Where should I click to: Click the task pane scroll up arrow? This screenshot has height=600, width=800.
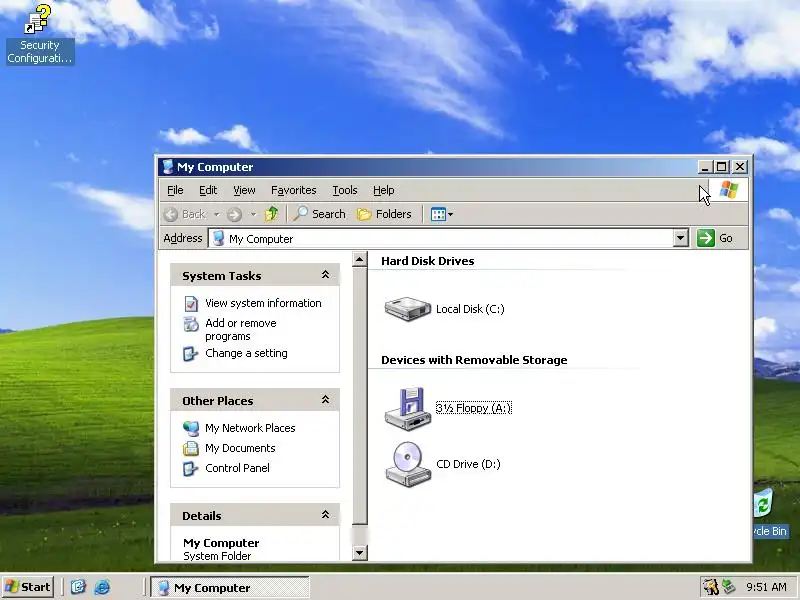pyautogui.click(x=360, y=260)
